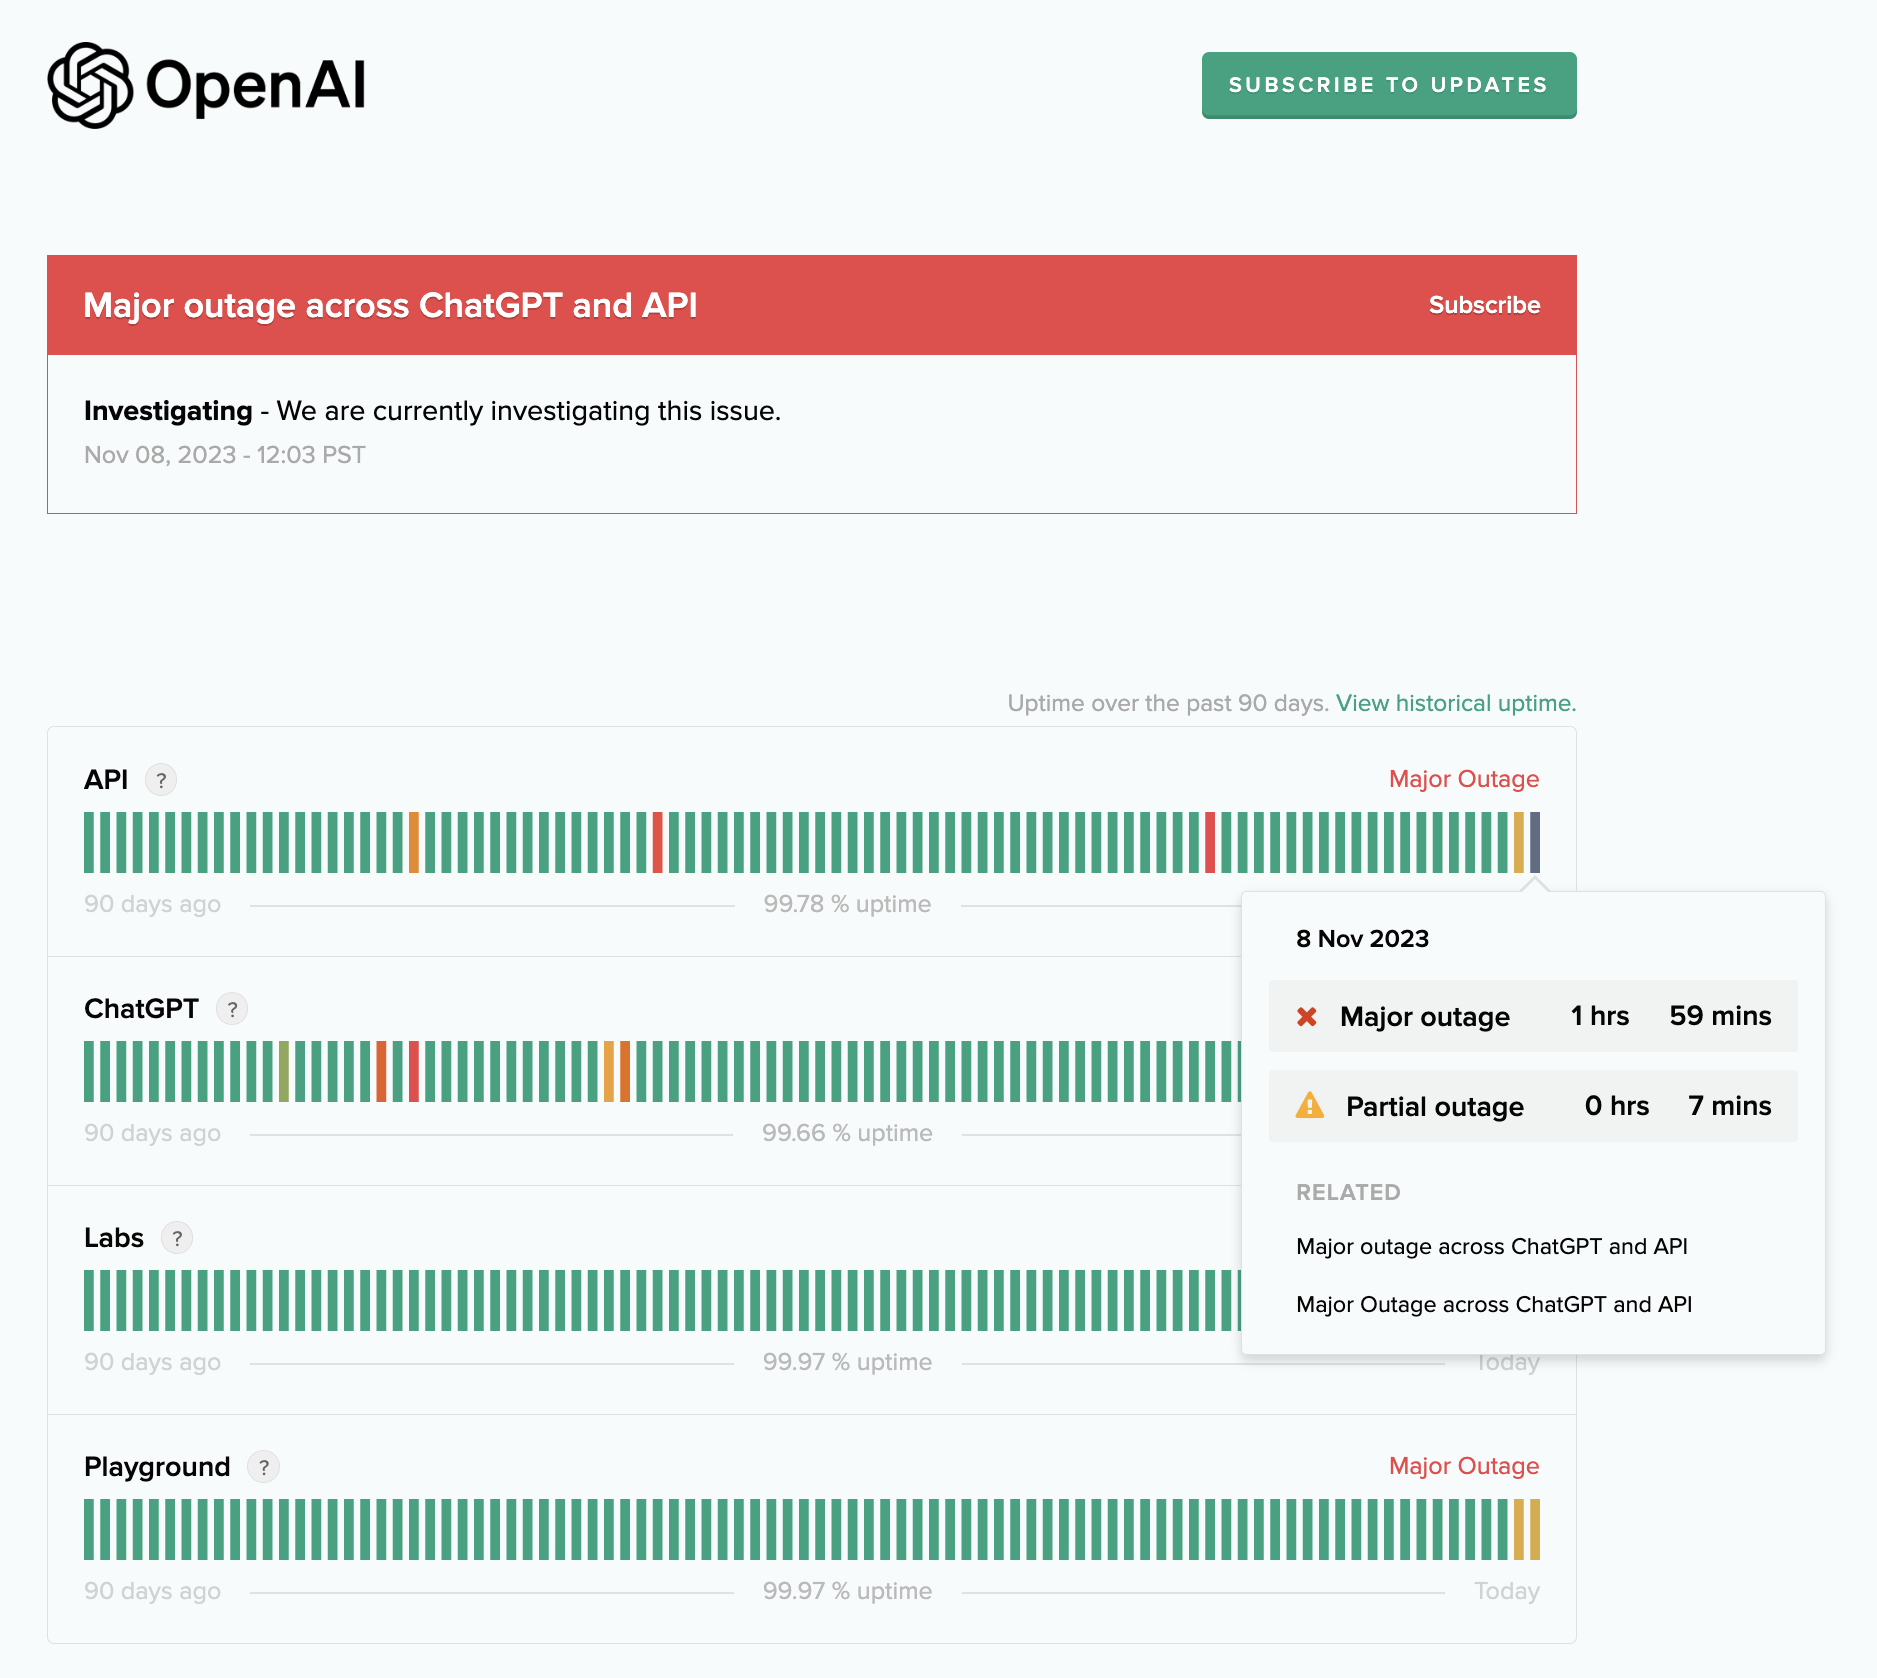The image size is (1877, 1678).
Task: Select the red bar in ChatGPT uptime chart
Action: click(414, 1072)
